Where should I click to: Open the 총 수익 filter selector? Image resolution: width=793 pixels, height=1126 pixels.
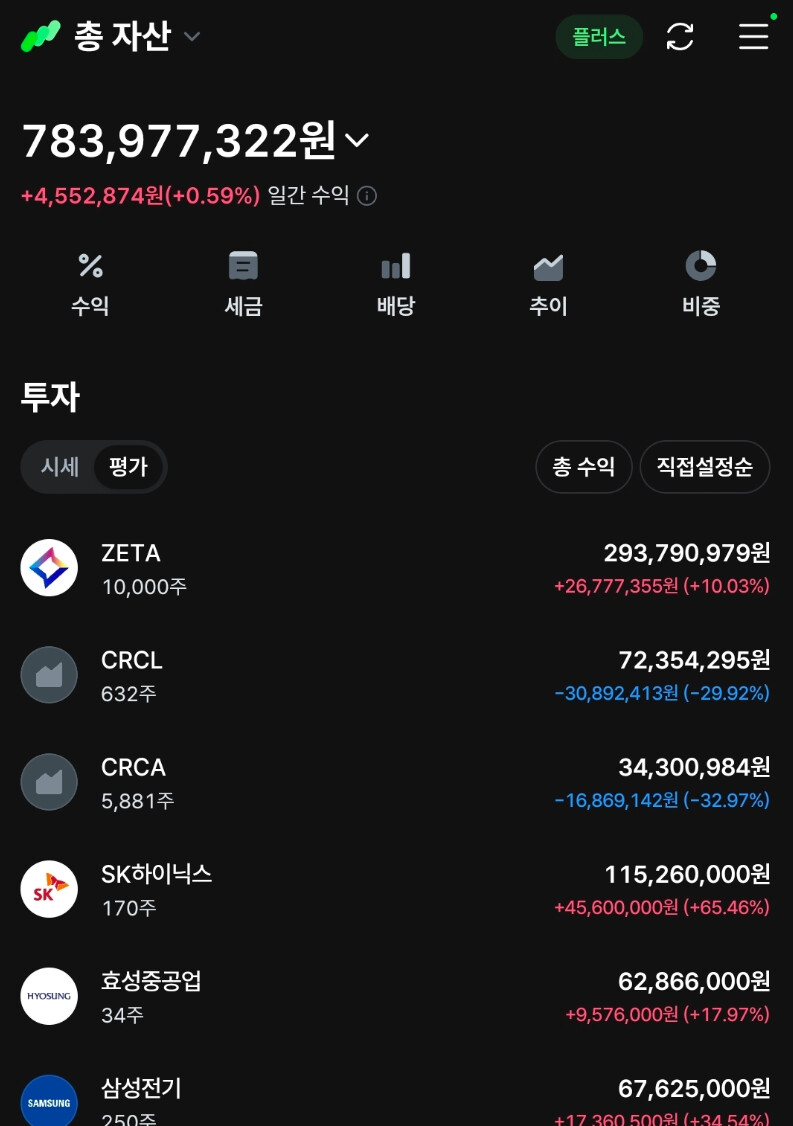[x=583, y=467]
